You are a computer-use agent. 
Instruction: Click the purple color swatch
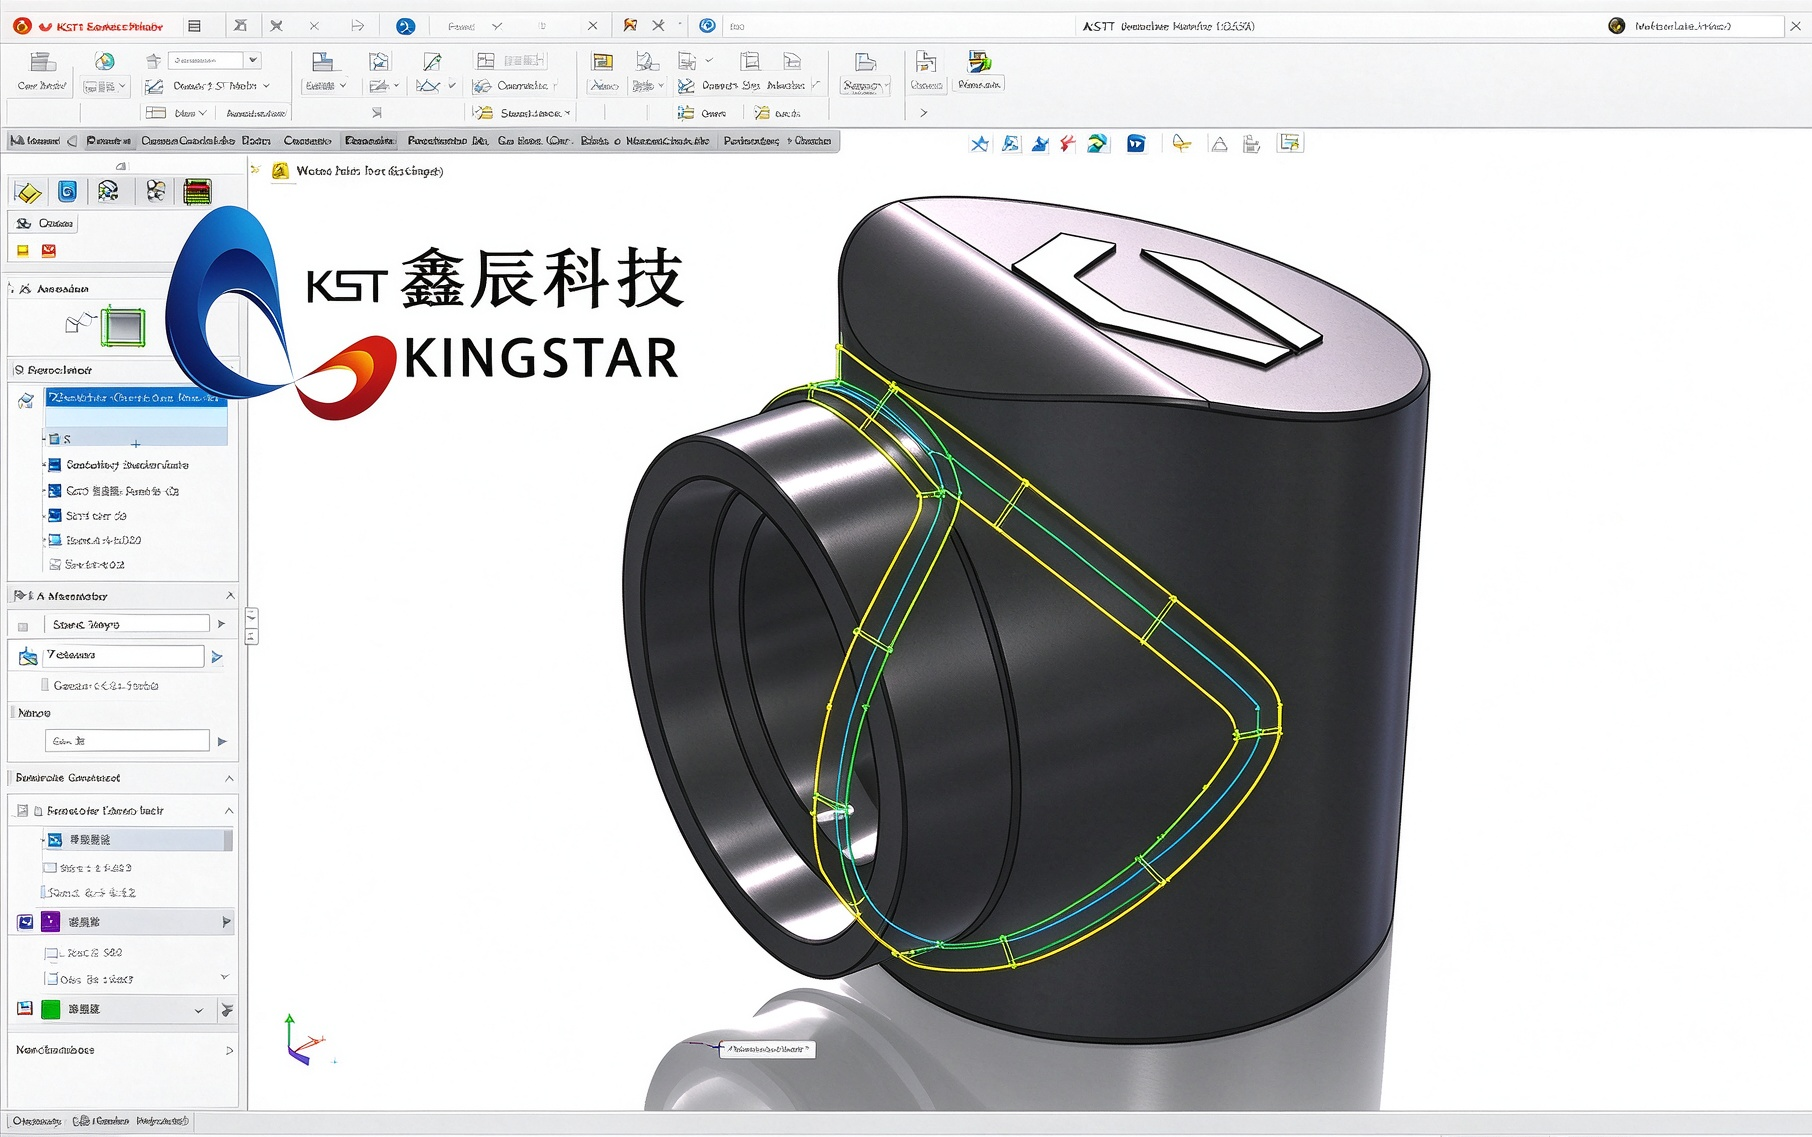(50, 921)
